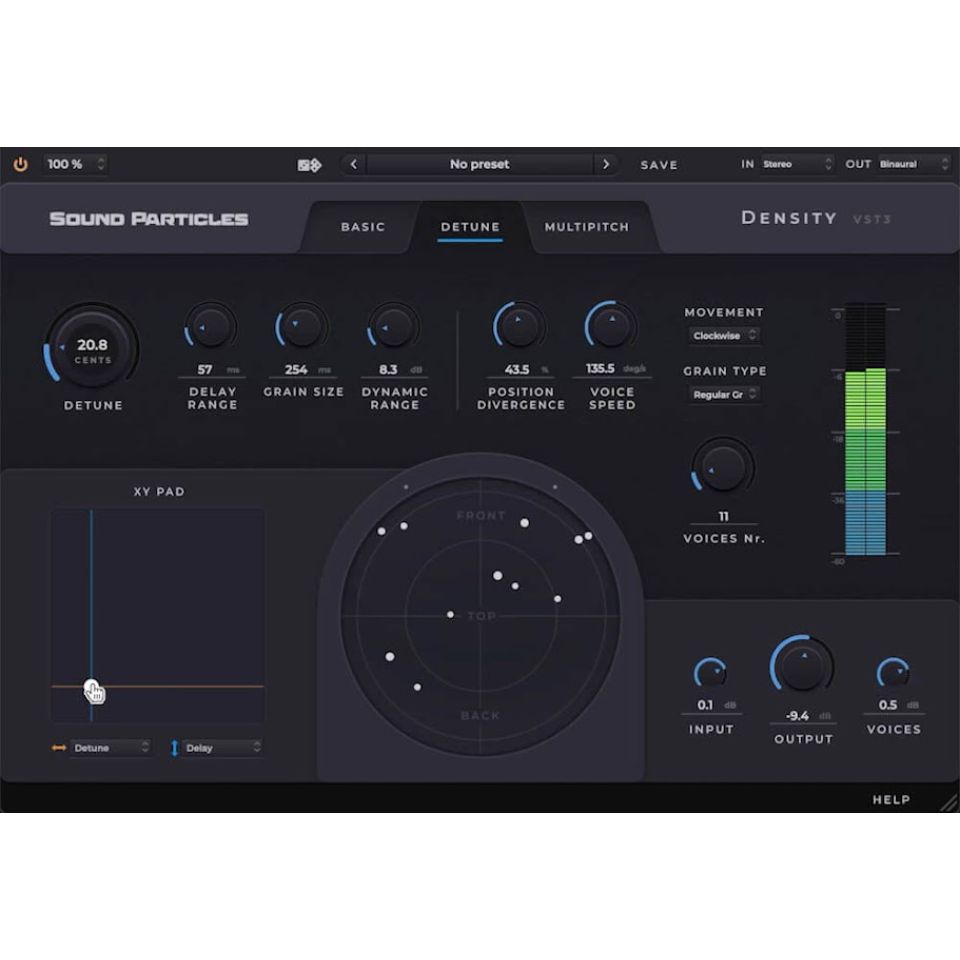
Task: Open the Grain Type dropdown
Action: pyautogui.click(x=723, y=394)
